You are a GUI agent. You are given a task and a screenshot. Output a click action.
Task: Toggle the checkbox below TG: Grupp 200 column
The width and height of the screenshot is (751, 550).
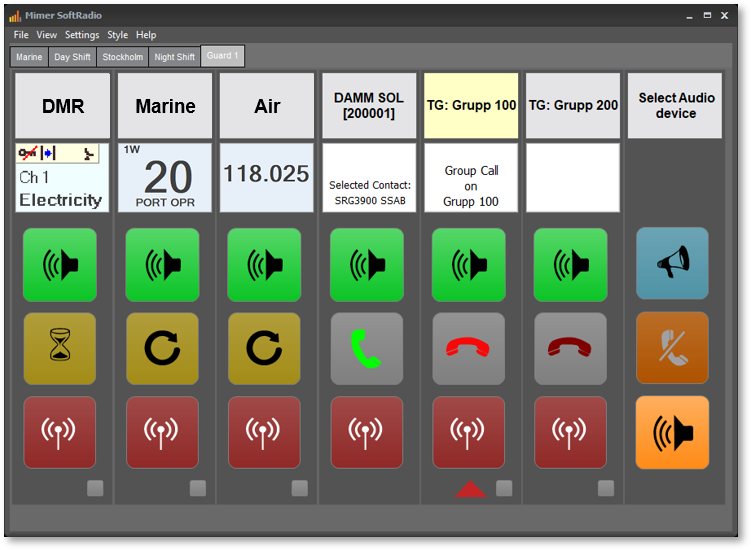pyautogui.click(x=606, y=488)
